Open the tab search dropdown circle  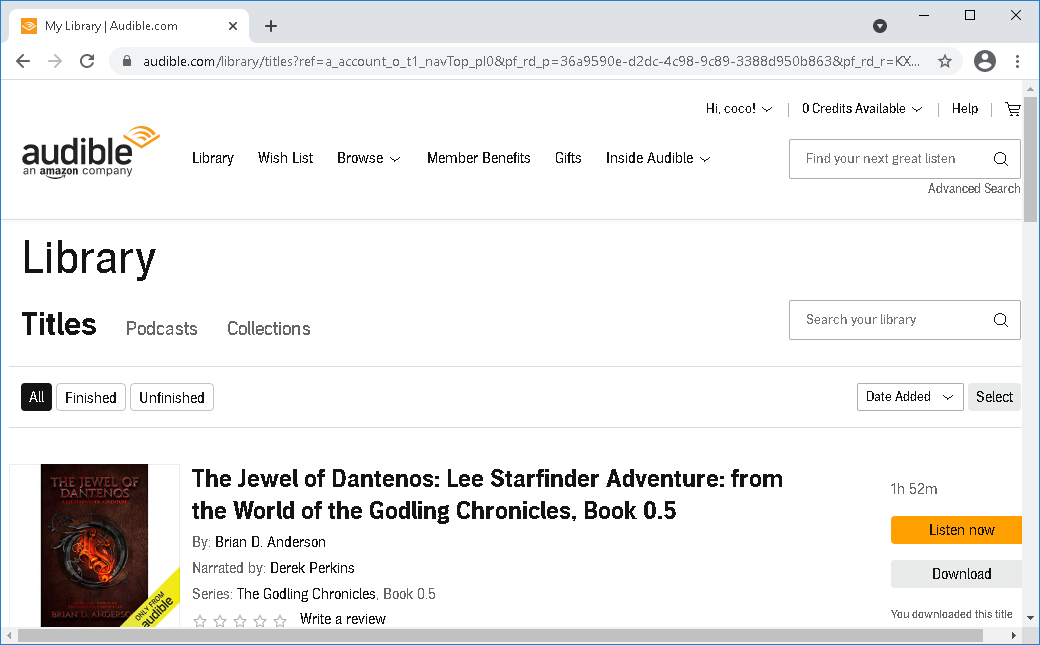(x=879, y=26)
